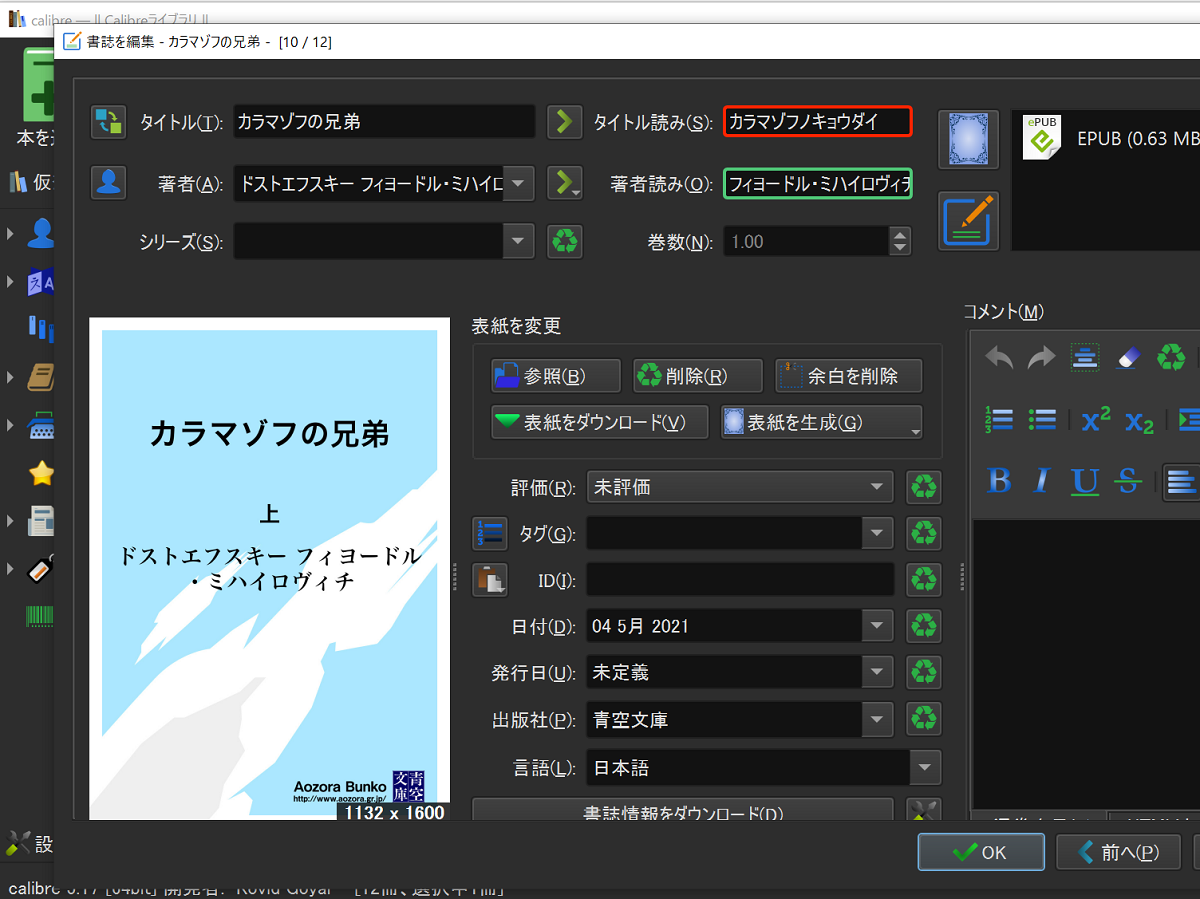Click the OK button
This screenshot has height=899, width=1200.
click(x=980, y=852)
